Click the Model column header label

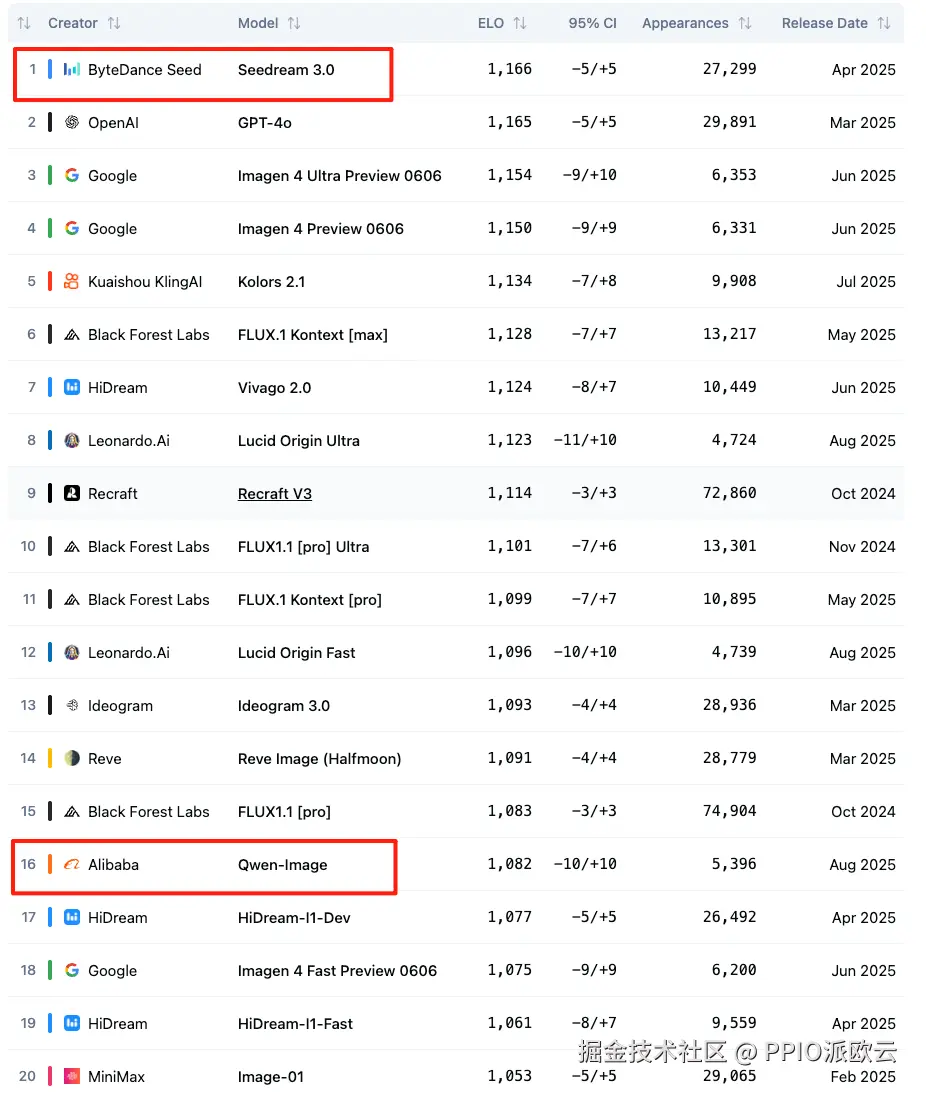(x=258, y=23)
